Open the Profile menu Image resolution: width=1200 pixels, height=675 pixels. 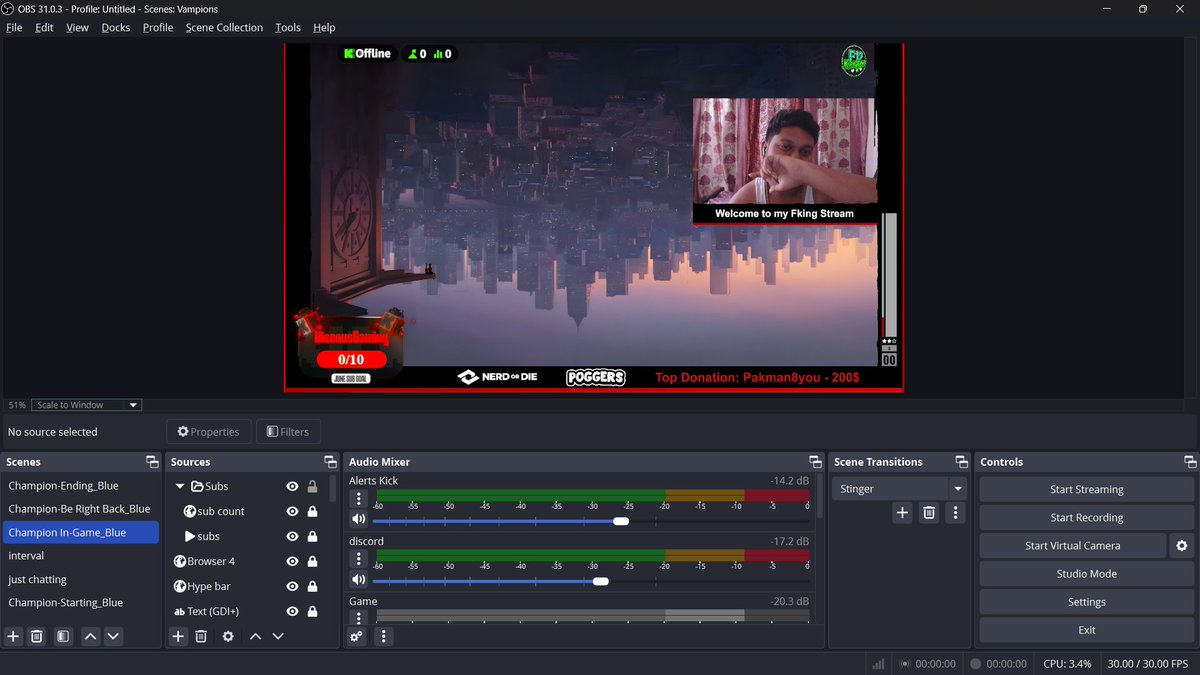point(158,27)
